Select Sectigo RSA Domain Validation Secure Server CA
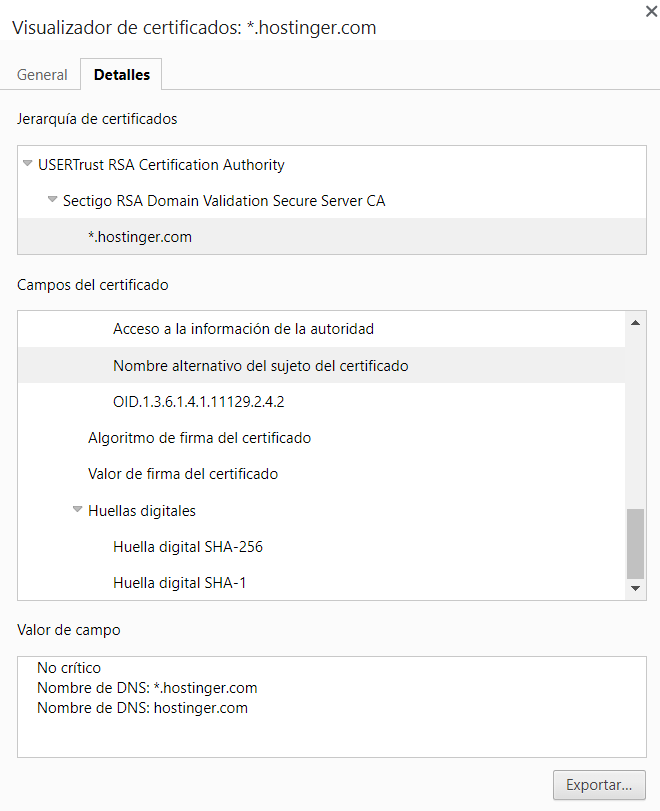Image resolution: width=660 pixels, height=811 pixels. (x=224, y=201)
